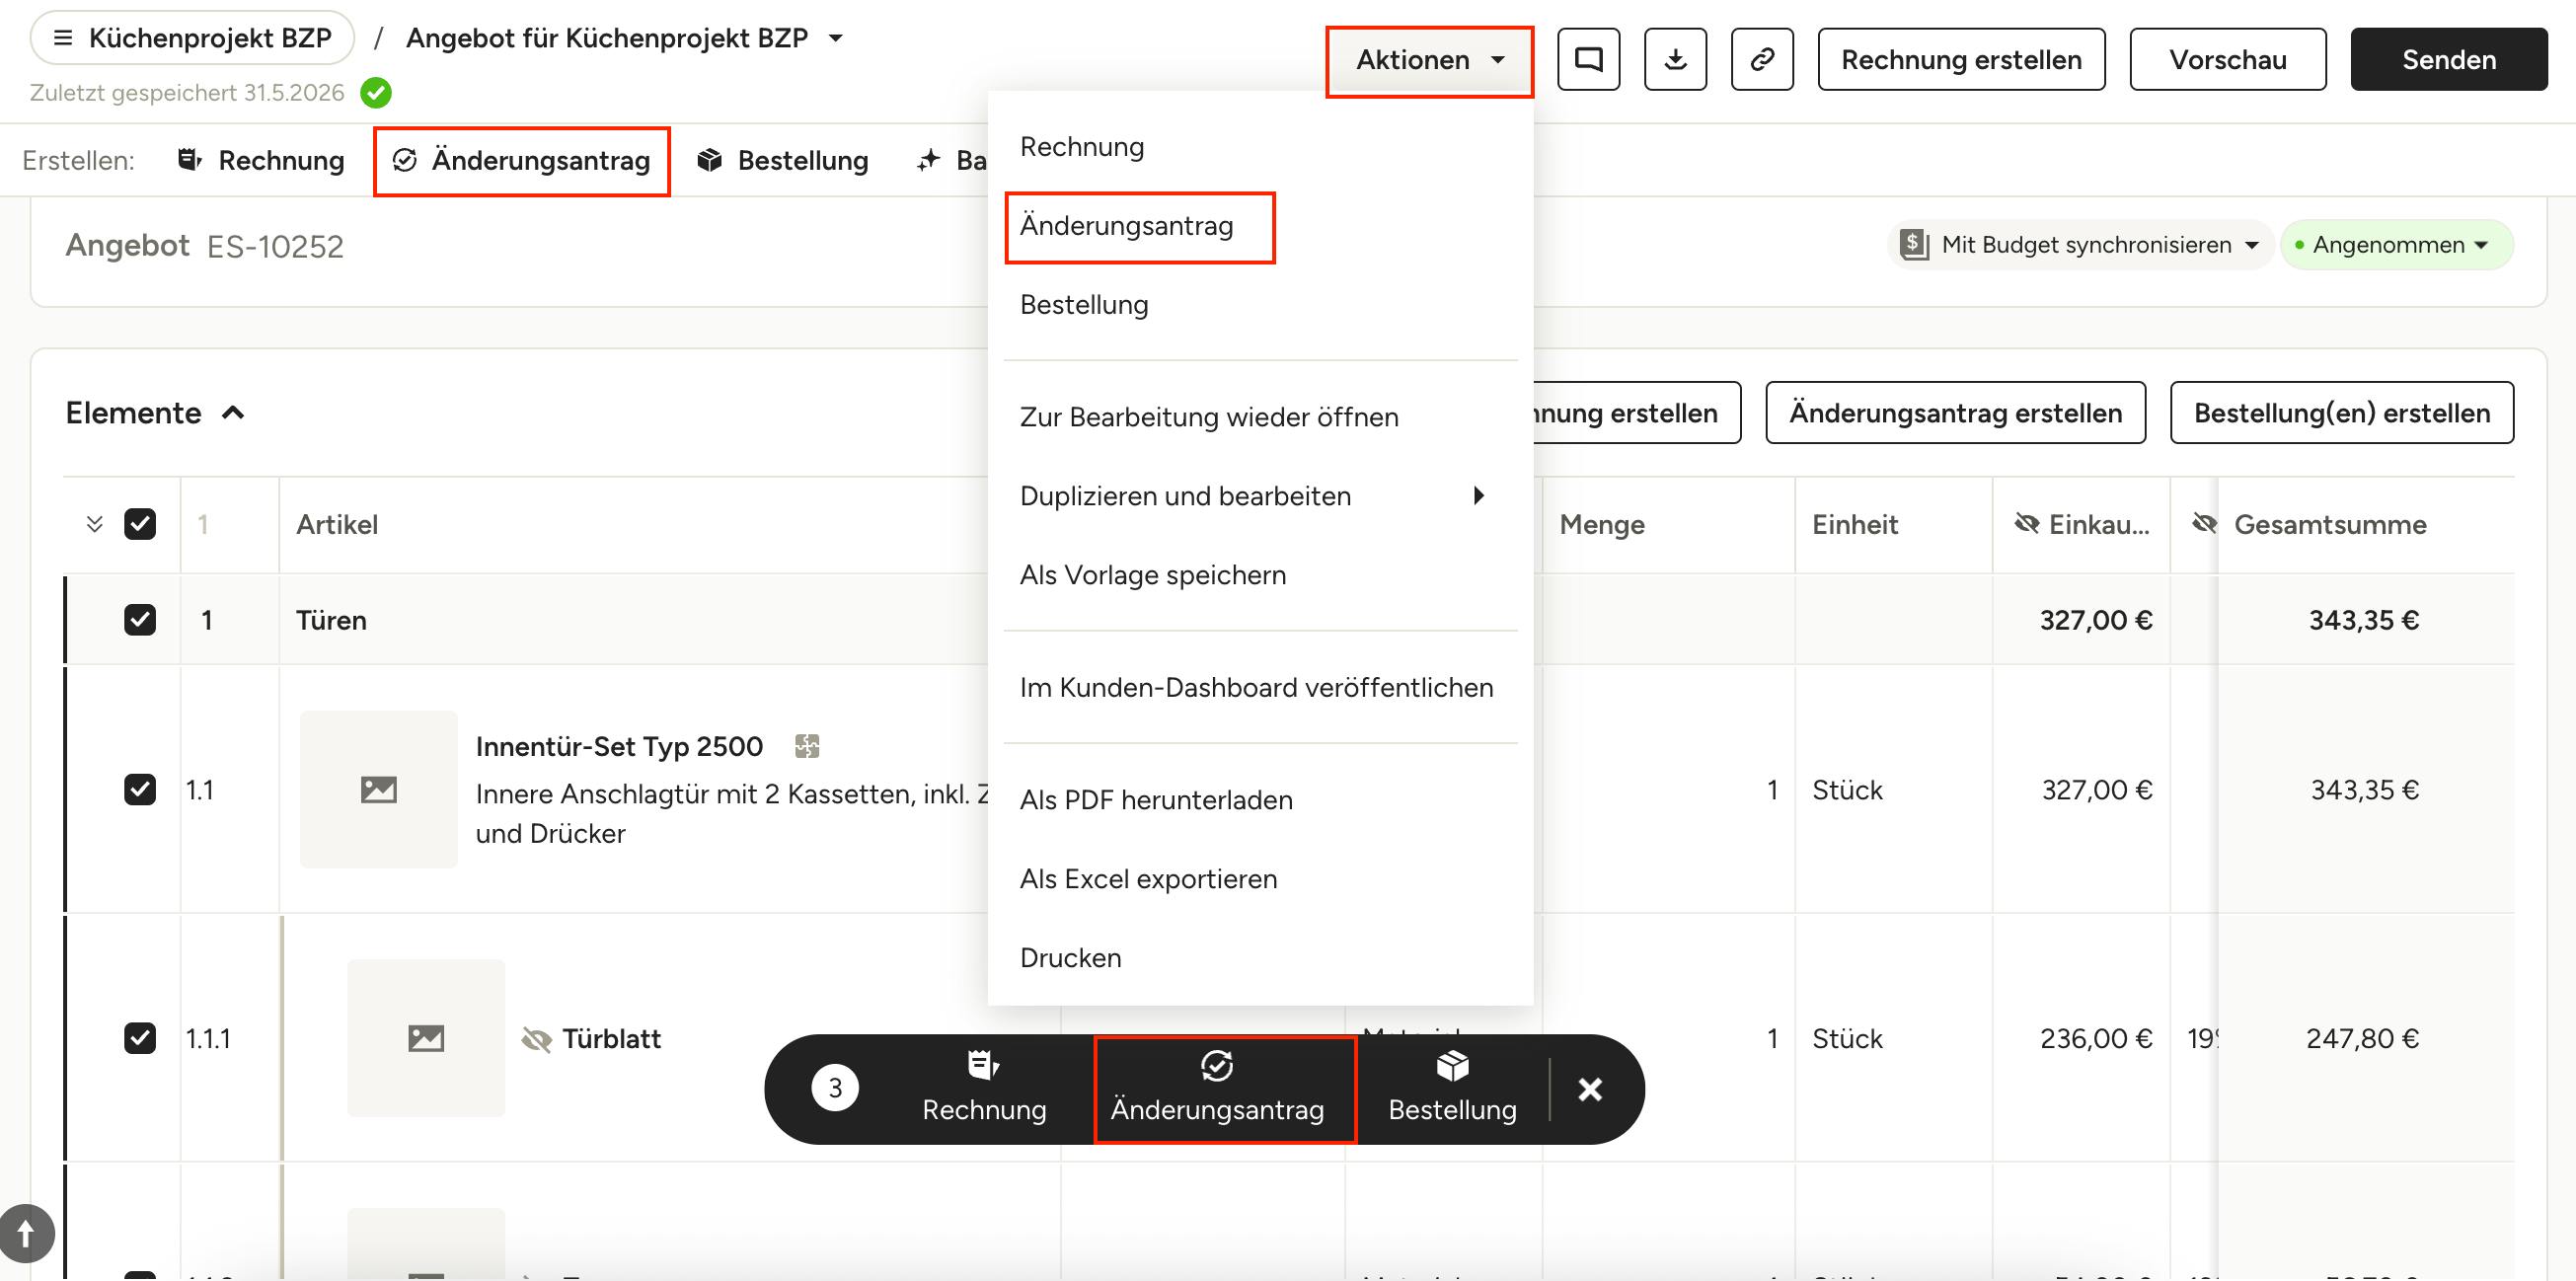Collapse the Elemente section

click(233, 413)
